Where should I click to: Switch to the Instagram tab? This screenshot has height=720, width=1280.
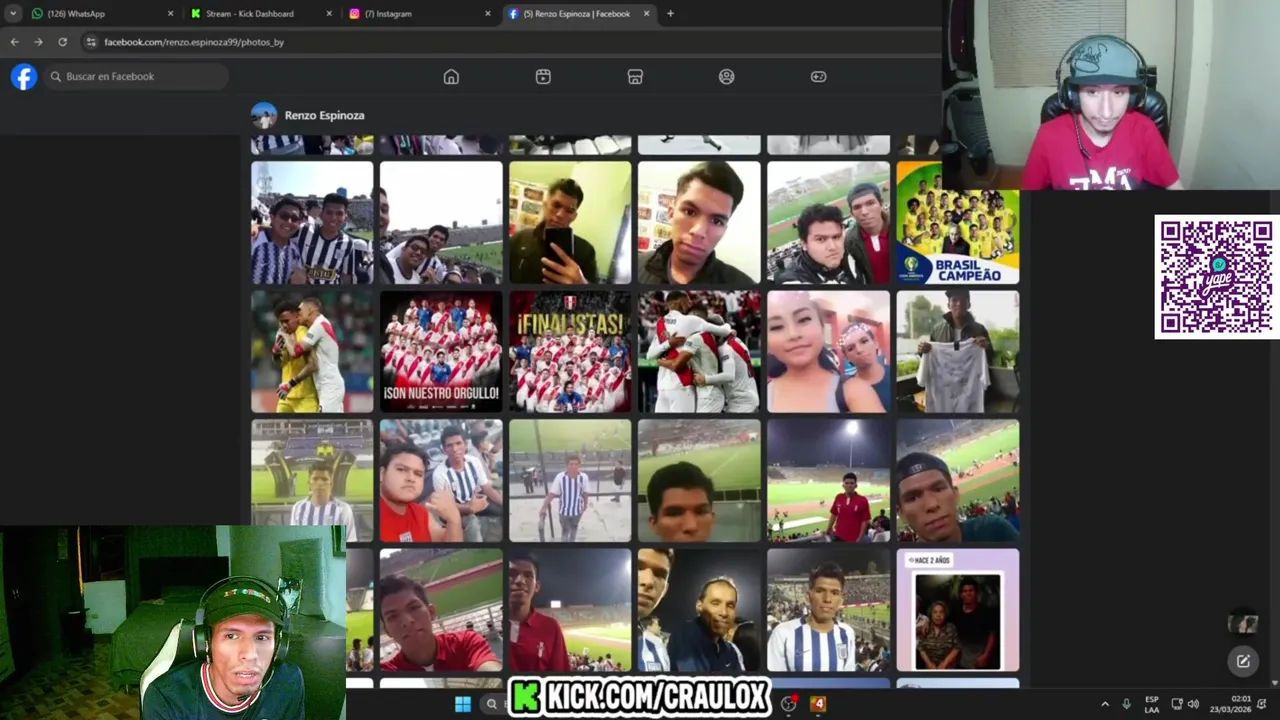coord(418,14)
